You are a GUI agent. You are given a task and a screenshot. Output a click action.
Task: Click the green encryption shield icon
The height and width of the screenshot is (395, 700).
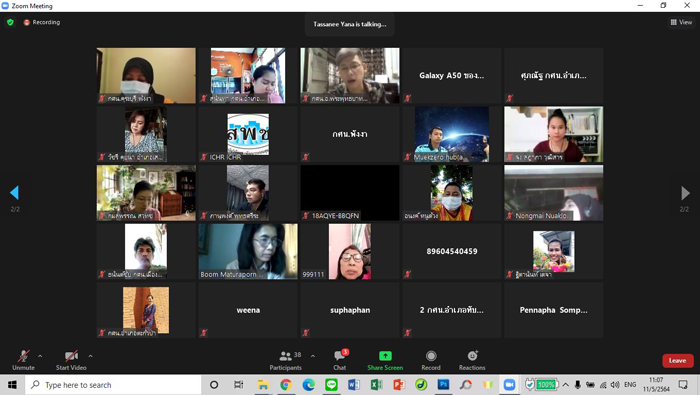pyautogui.click(x=10, y=22)
